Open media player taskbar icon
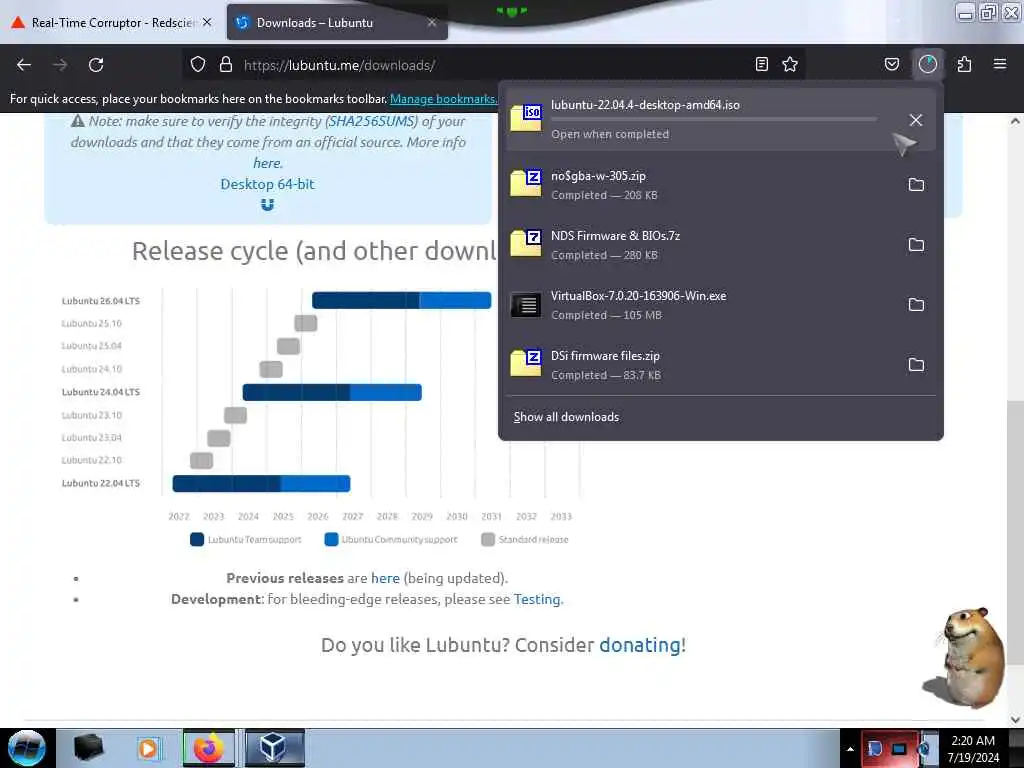The height and width of the screenshot is (768, 1024). [x=148, y=748]
